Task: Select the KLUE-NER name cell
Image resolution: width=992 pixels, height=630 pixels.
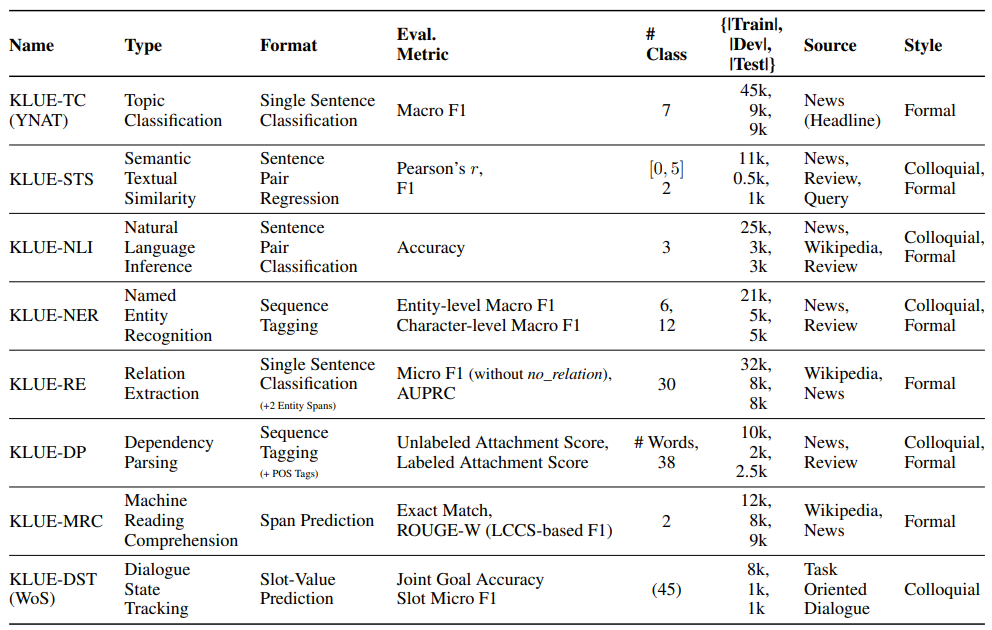Action: tap(54, 315)
